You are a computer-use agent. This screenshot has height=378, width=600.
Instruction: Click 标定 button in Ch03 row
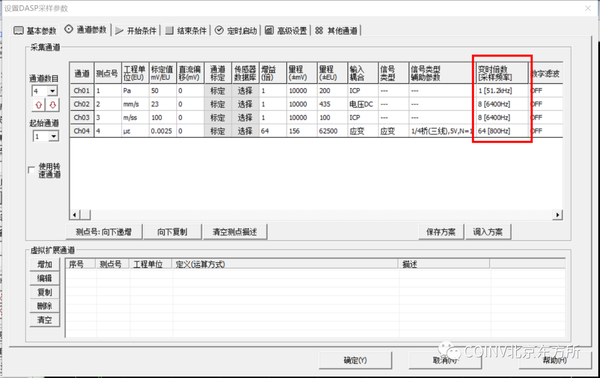click(x=218, y=117)
